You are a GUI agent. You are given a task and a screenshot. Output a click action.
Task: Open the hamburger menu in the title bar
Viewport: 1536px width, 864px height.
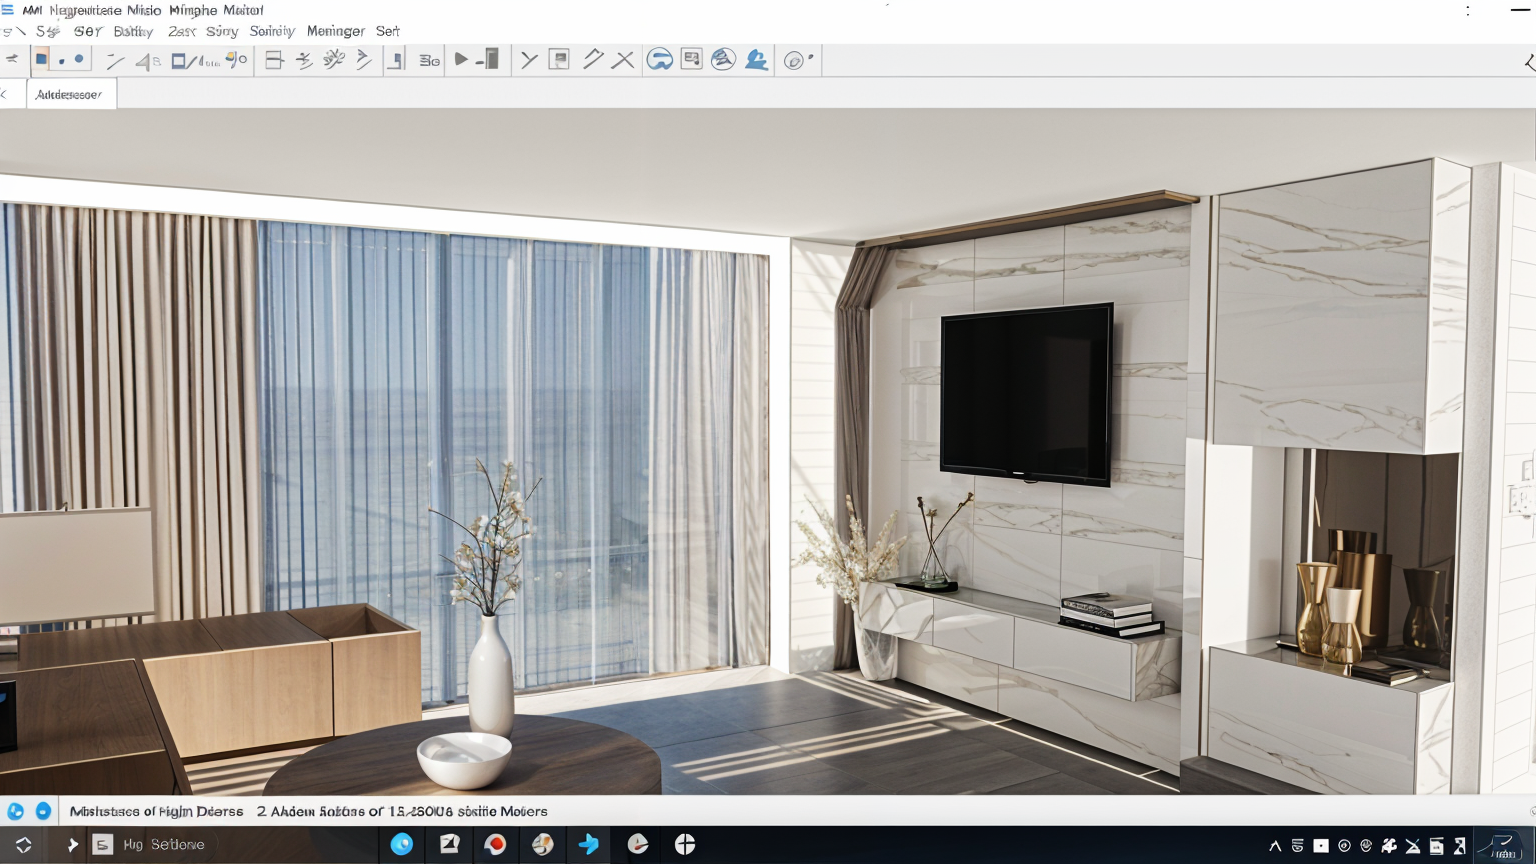[8, 10]
